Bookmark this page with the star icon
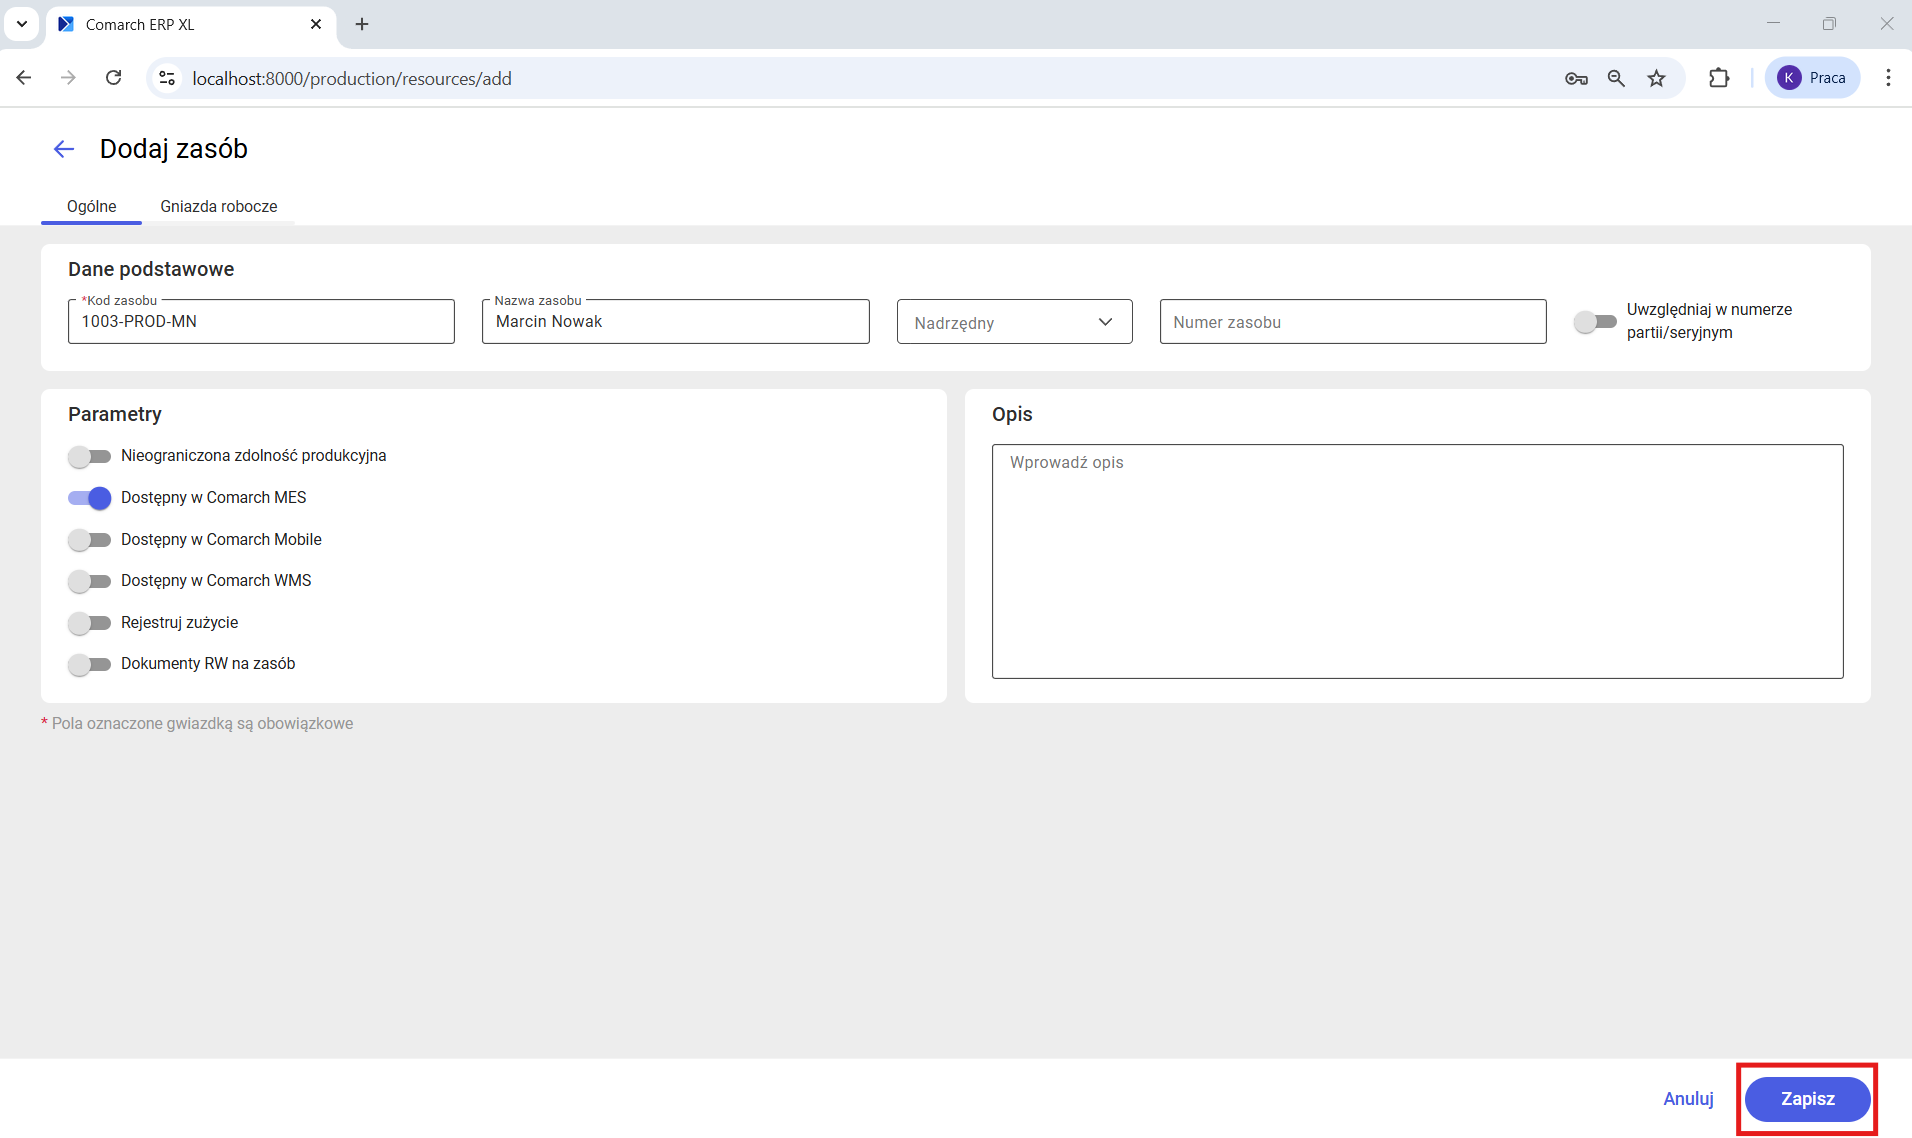Image resolution: width=1912 pixels, height=1138 pixels. tap(1657, 78)
